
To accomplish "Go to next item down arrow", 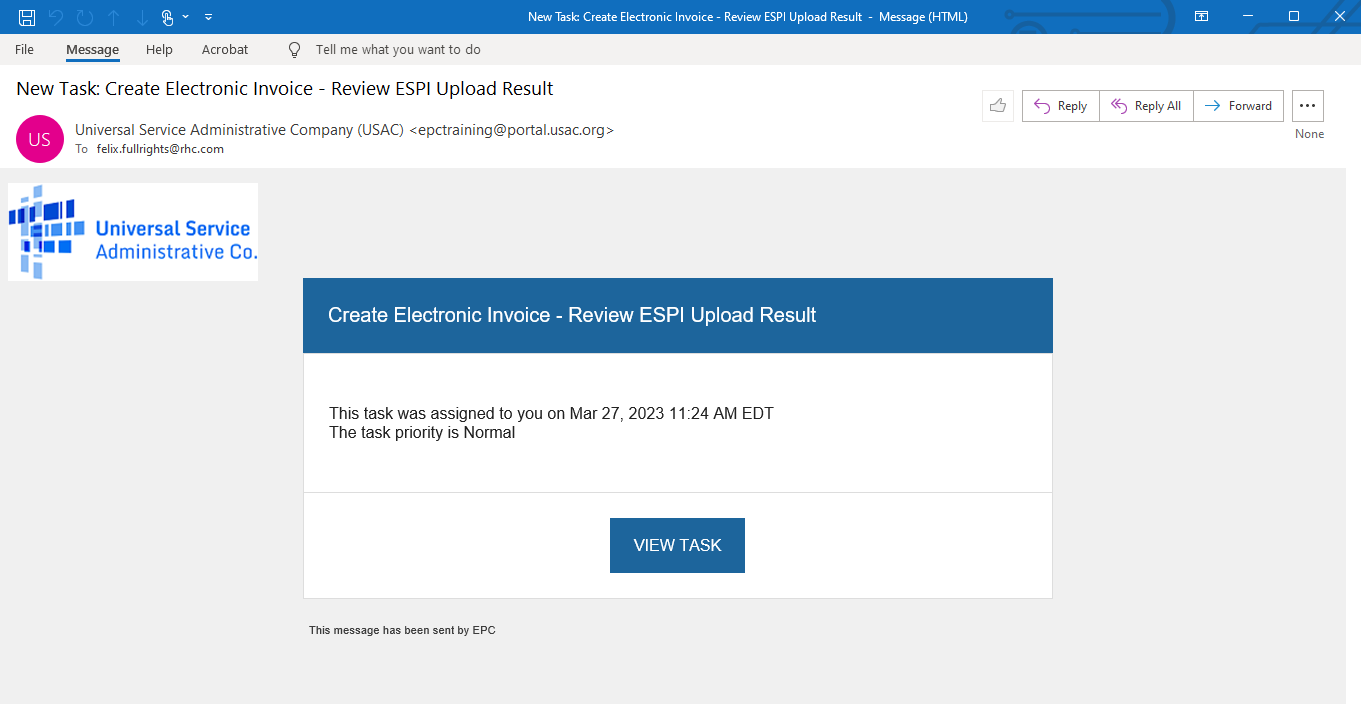I will [x=141, y=17].
